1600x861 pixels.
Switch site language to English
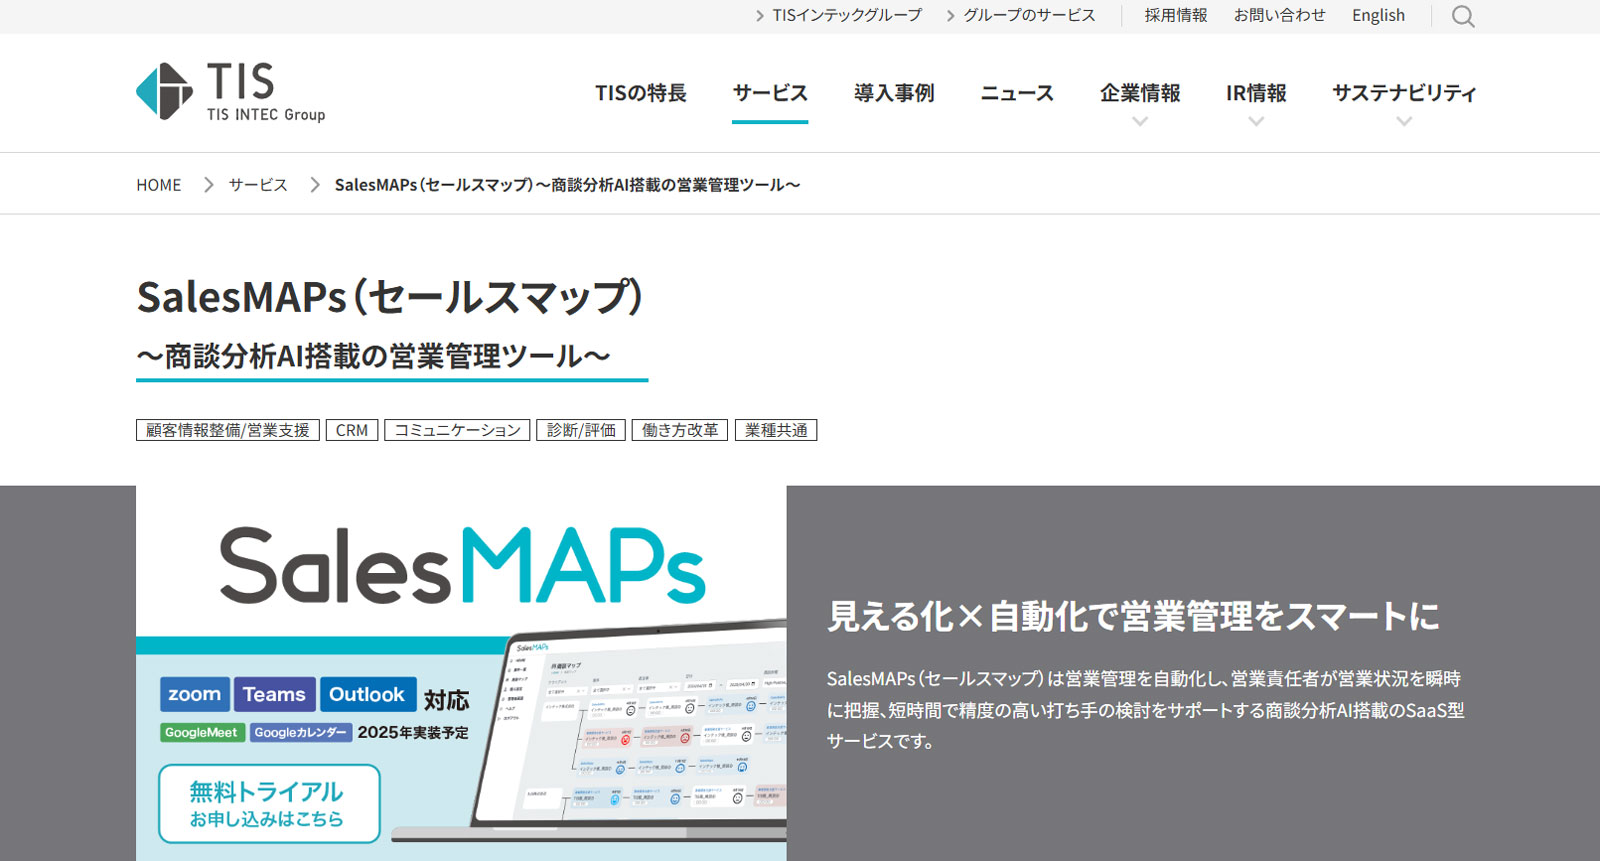[x=1378, y=15]
